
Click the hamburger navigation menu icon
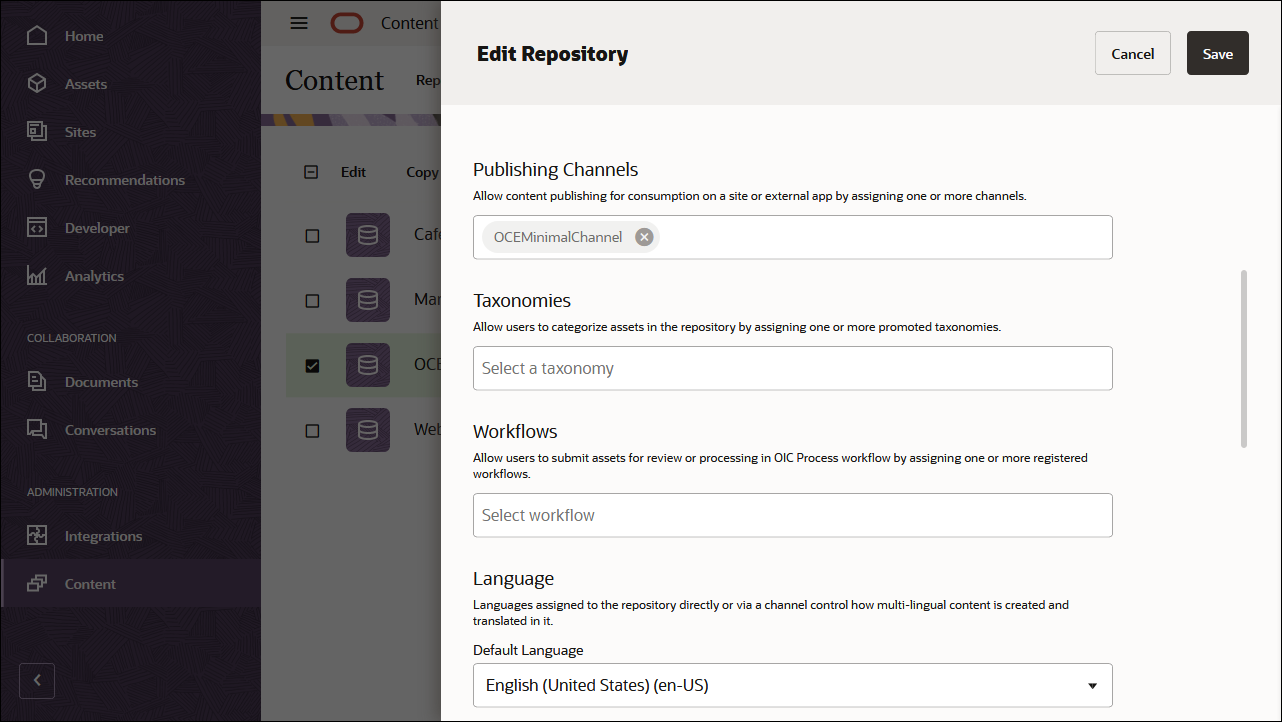point(298,23)
